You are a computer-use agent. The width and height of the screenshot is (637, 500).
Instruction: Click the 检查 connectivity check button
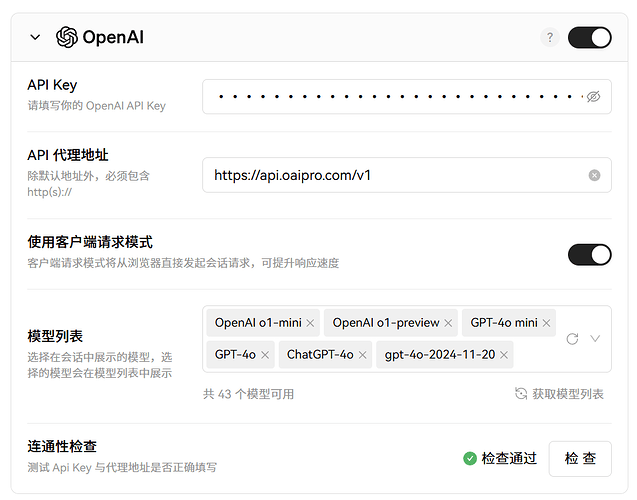point(580,459)
